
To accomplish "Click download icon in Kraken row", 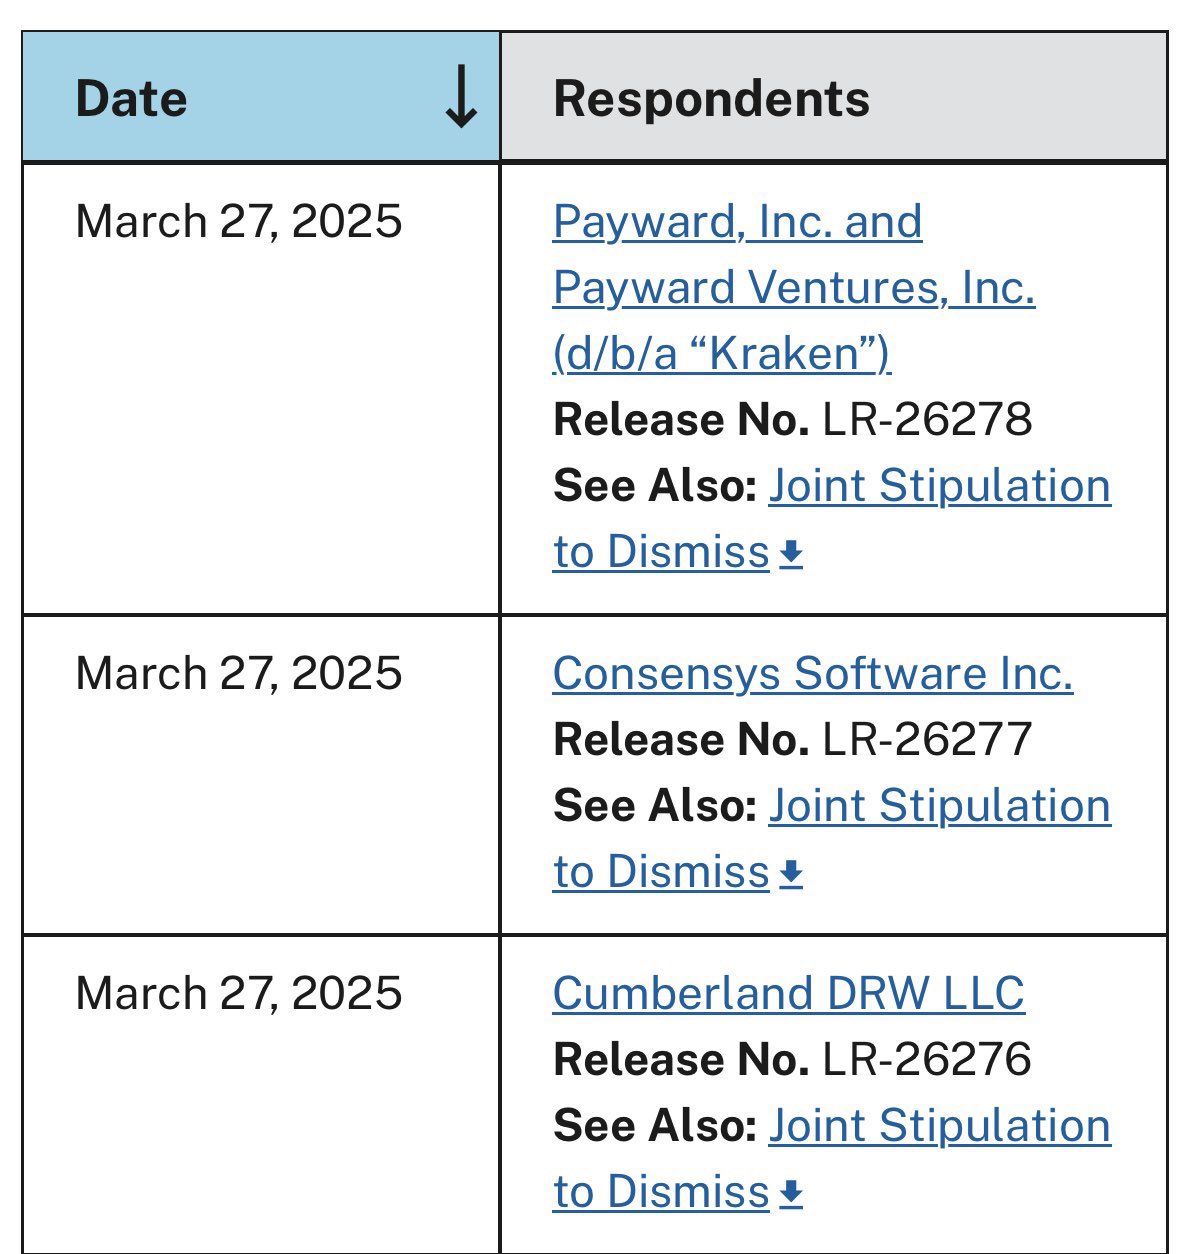I will [791, 553].
